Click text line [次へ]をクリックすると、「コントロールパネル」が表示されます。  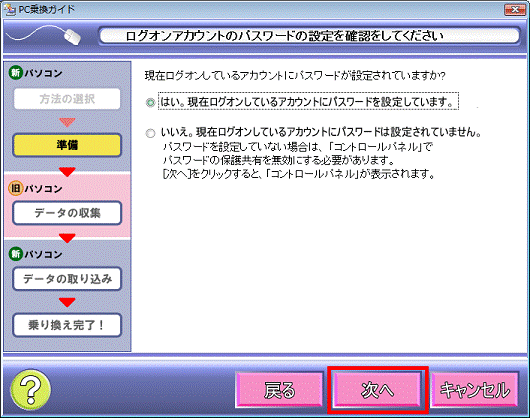(x=298, y=174)
